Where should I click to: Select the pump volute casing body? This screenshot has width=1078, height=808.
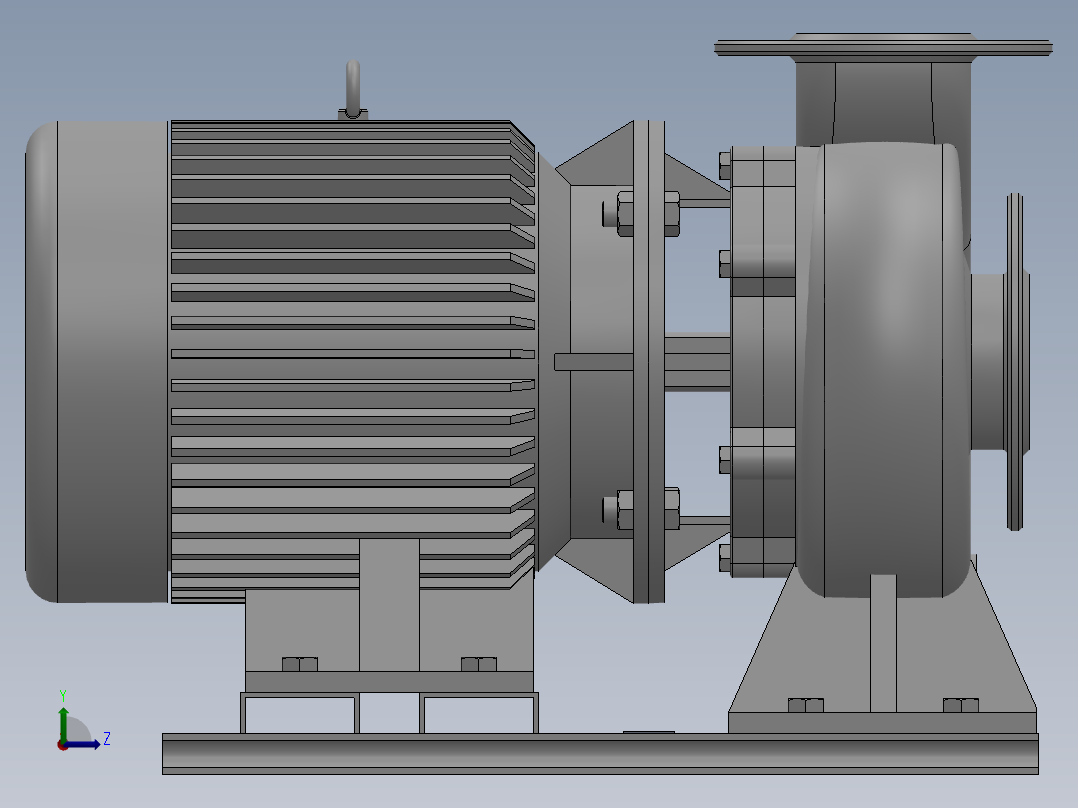click(886, 369)
